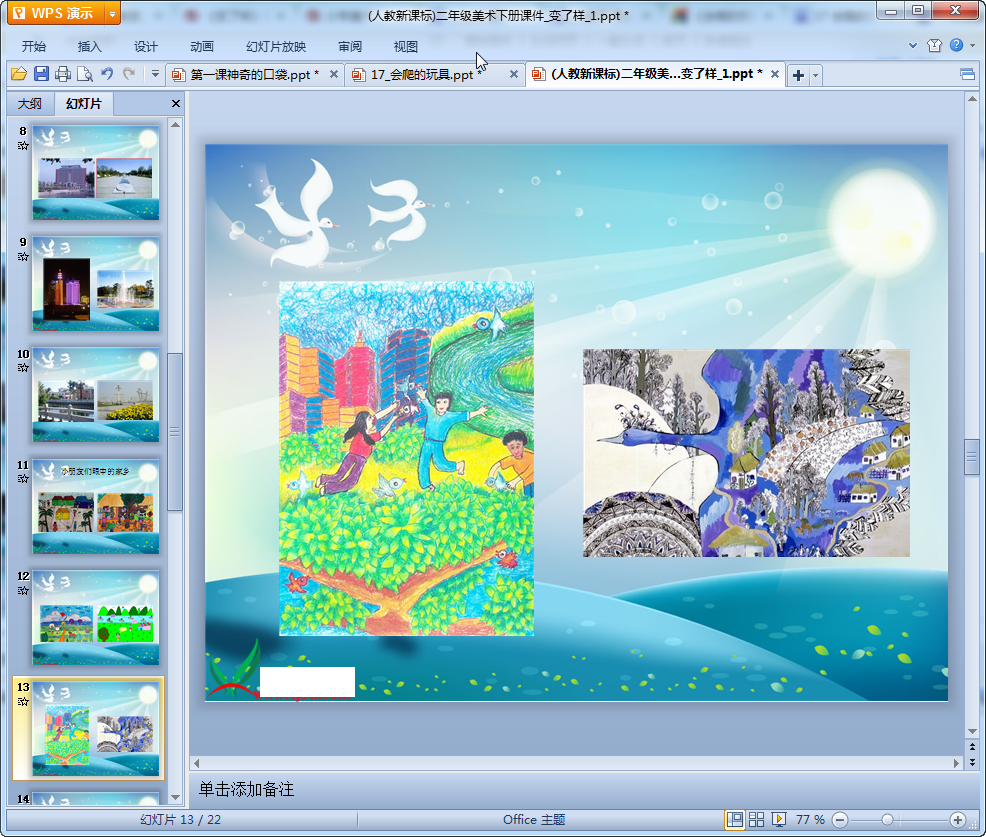Undo the last action
The width and height of the screenshot is (986, 837).
coord(107,74)
